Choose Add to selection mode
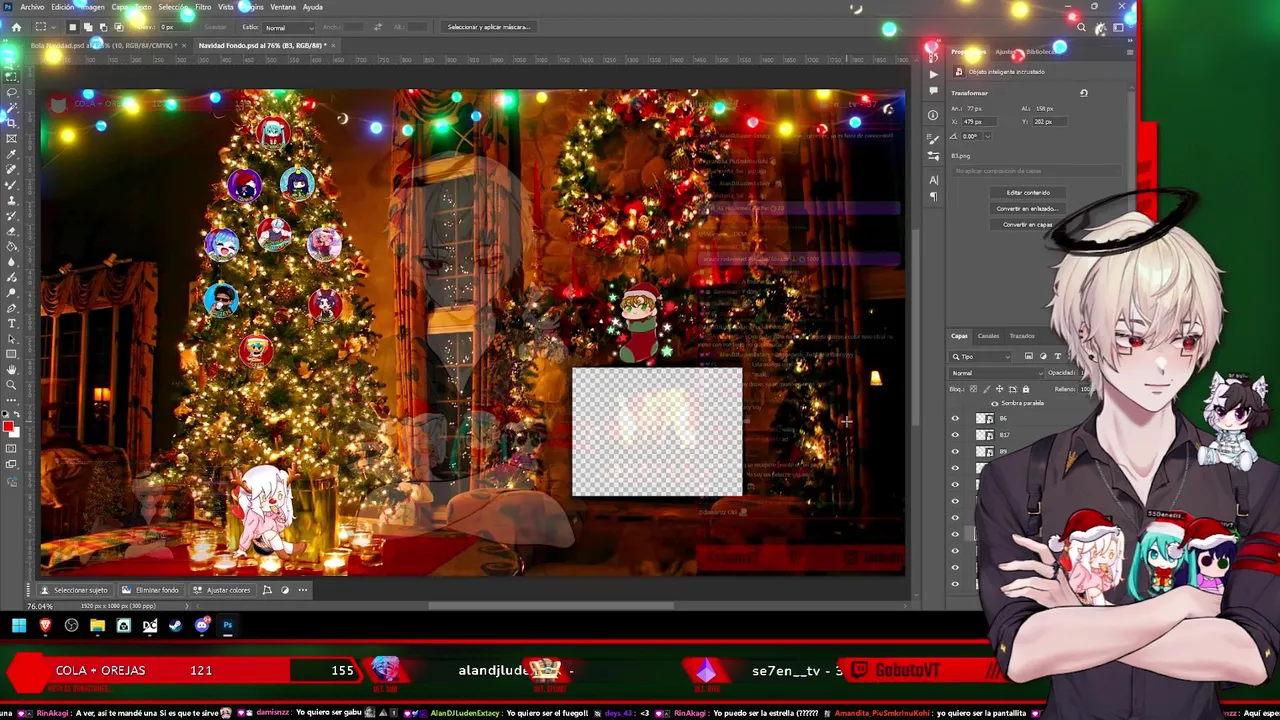The height and width of the screenshot is (720, 1280). point(88,27)
